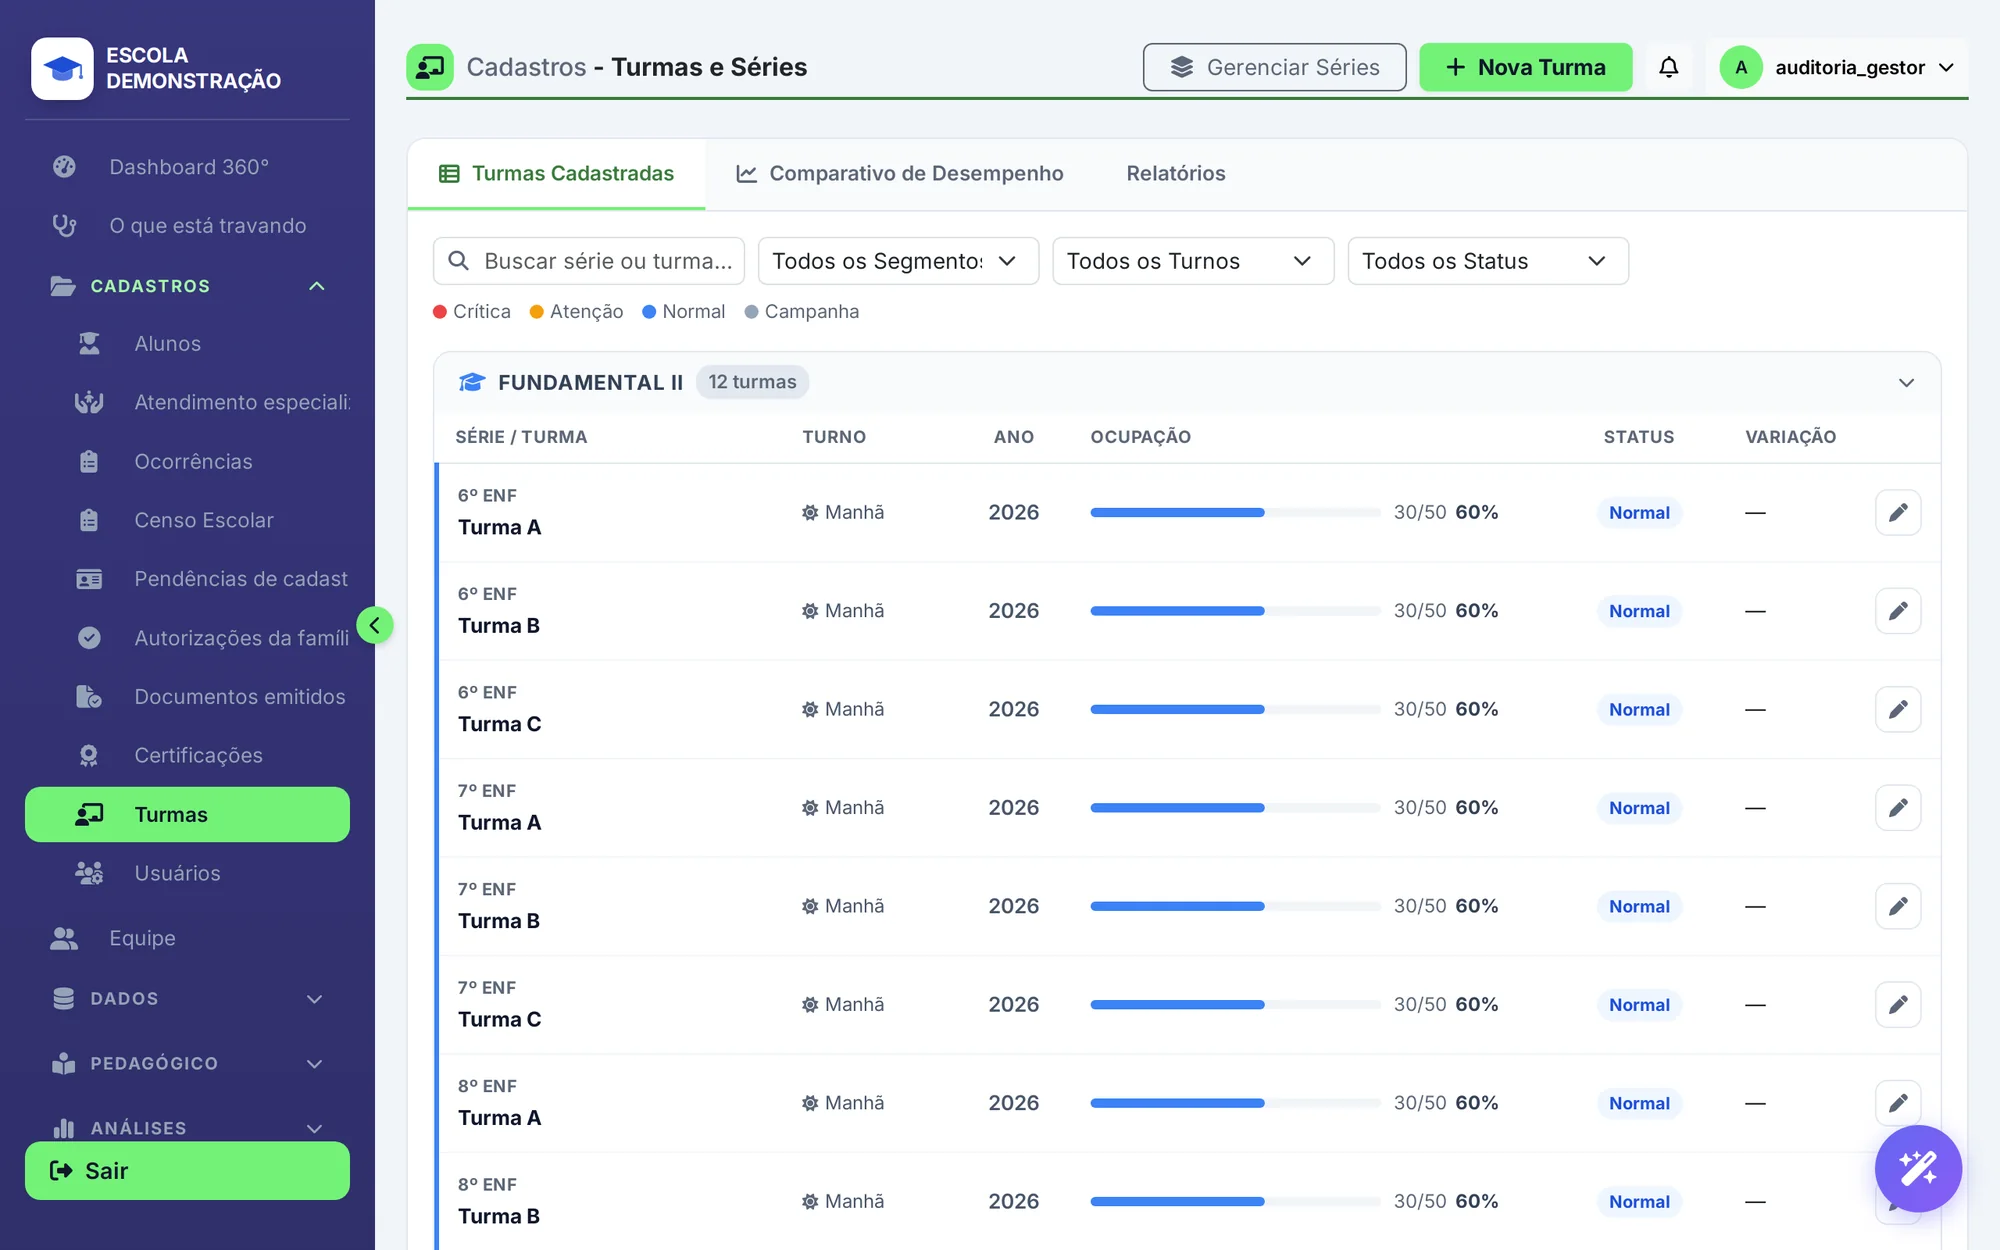The height and width of the screenshot is (1250, 2000).
Task: Open Todos os Status dropdown
Action: tap(1488, 261)
